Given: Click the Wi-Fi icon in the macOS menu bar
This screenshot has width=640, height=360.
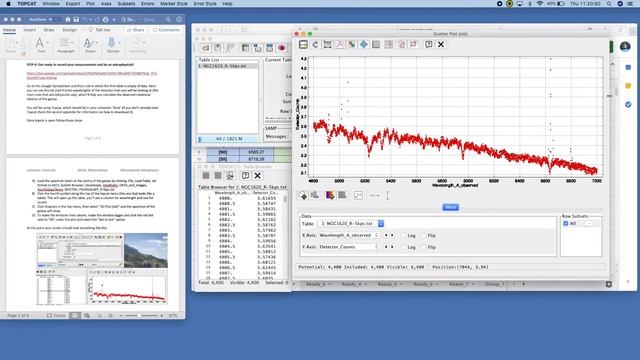Looking at the screenshot, I should [540, 4].
